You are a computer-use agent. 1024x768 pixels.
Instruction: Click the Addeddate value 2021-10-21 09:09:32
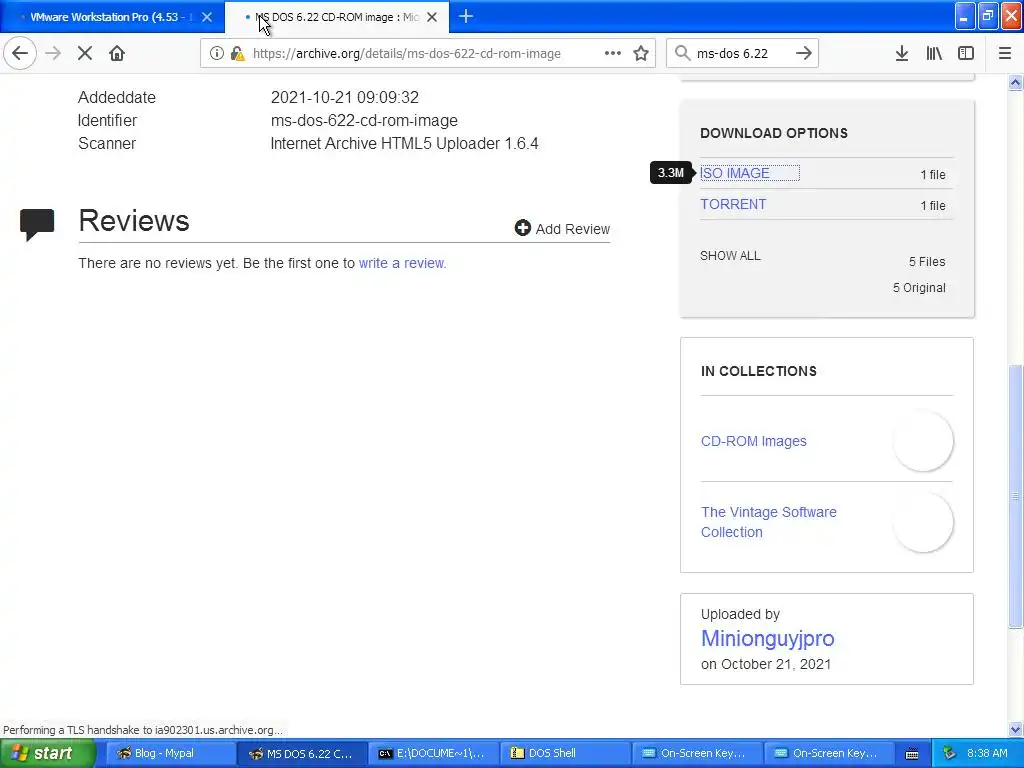coord(344,97)
